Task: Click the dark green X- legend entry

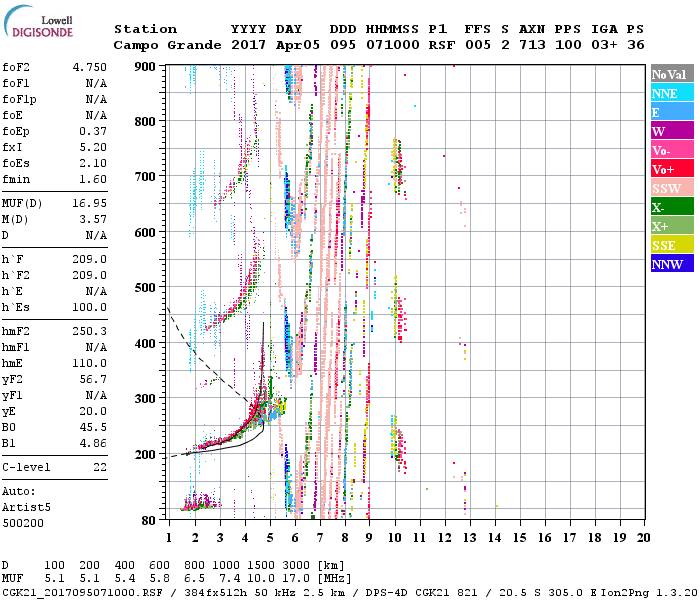Action: pyautogui.click(x=669, y=207)
